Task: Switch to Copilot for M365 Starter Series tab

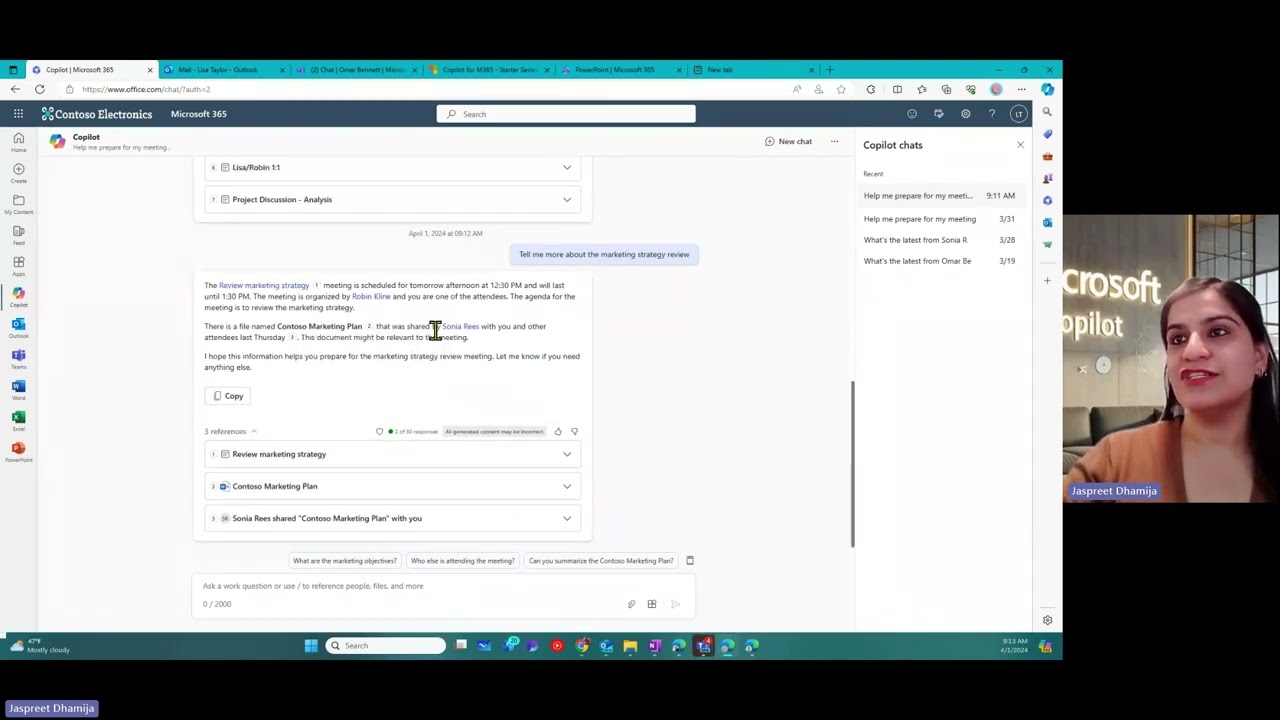Action: tap(488, 70)
